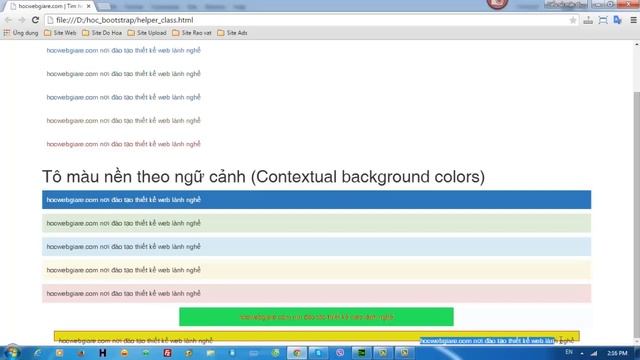
Task: Click the scrollbar up arrow
Action: tap(637, 43)
